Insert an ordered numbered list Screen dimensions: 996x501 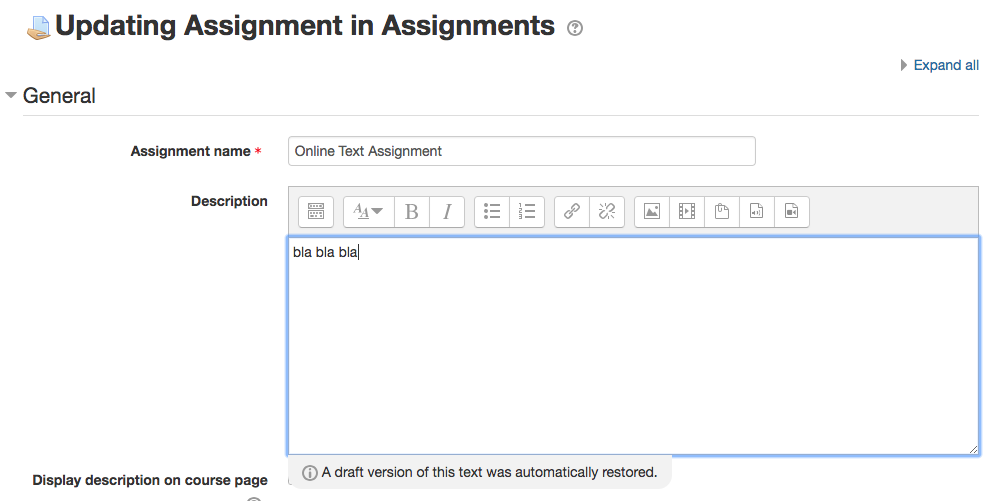(527, 211)
